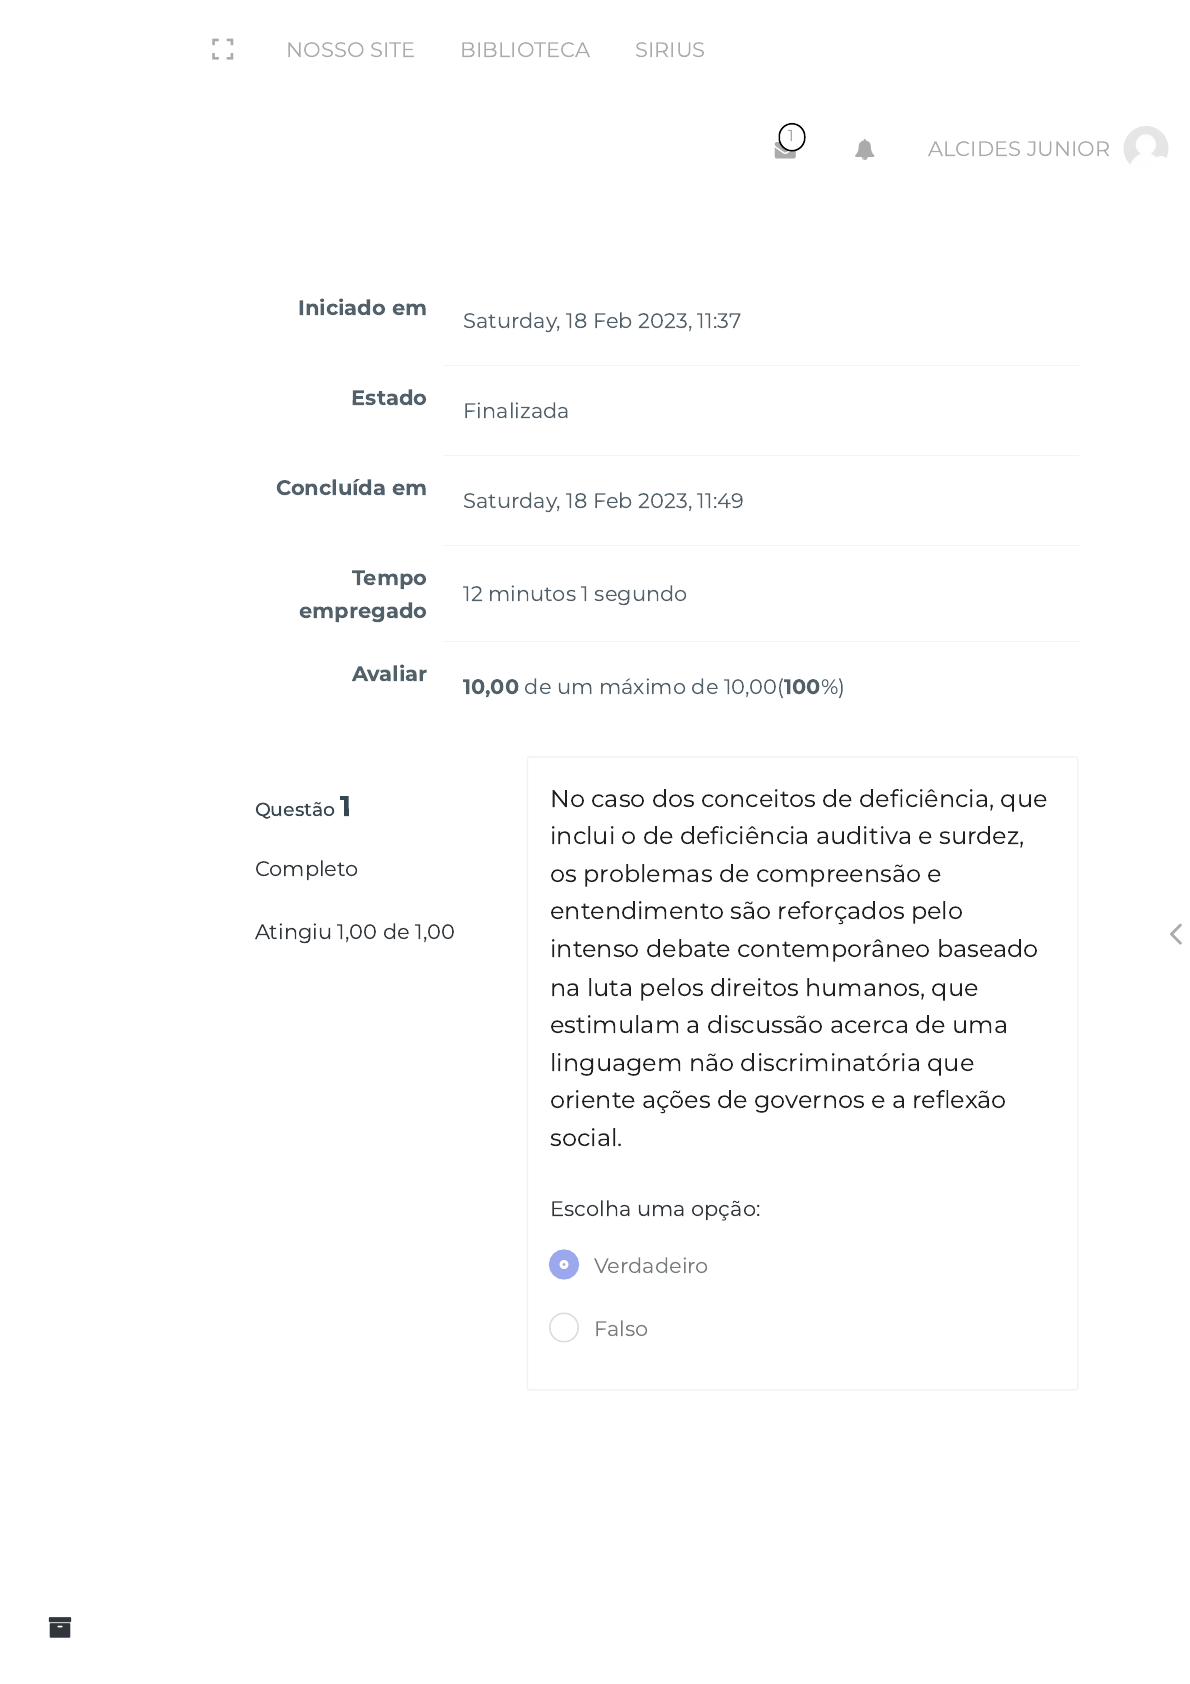The width and height of the screenshot is (1190, 1684).
Task: Open the NOSSO SITE menu item
Action: (x=350, y=50)
